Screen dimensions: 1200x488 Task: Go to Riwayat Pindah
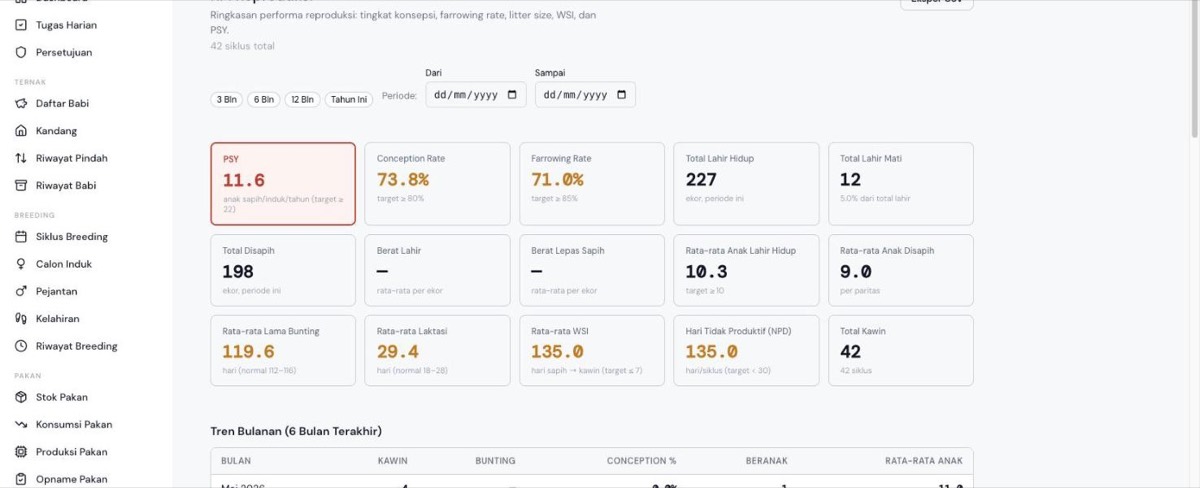tap(72, 158)
